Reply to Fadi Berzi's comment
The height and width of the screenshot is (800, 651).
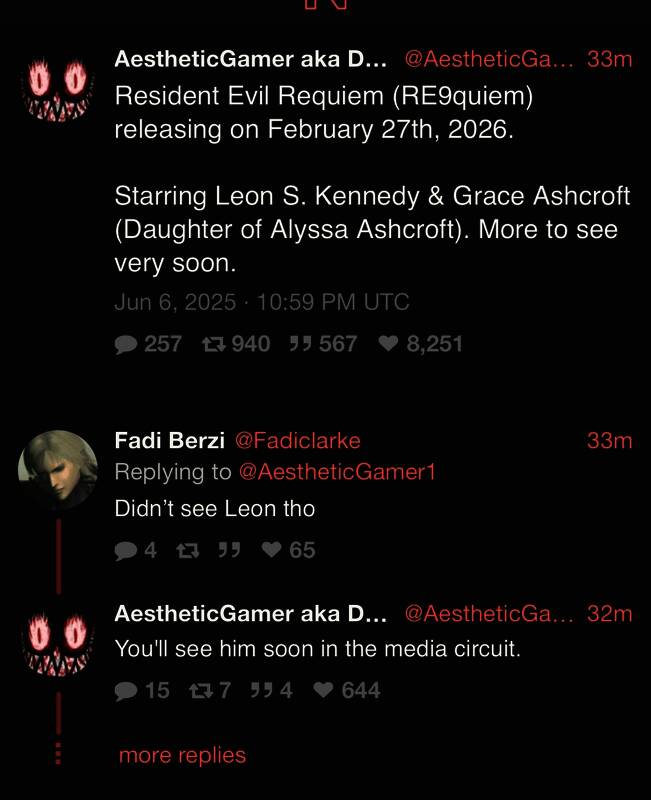click(x=126, y=550)
